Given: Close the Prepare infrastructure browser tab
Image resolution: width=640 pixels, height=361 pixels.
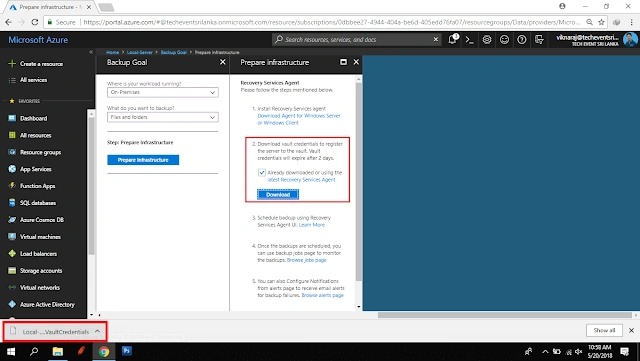Looking at the screenshot, I should click(89, 7).
